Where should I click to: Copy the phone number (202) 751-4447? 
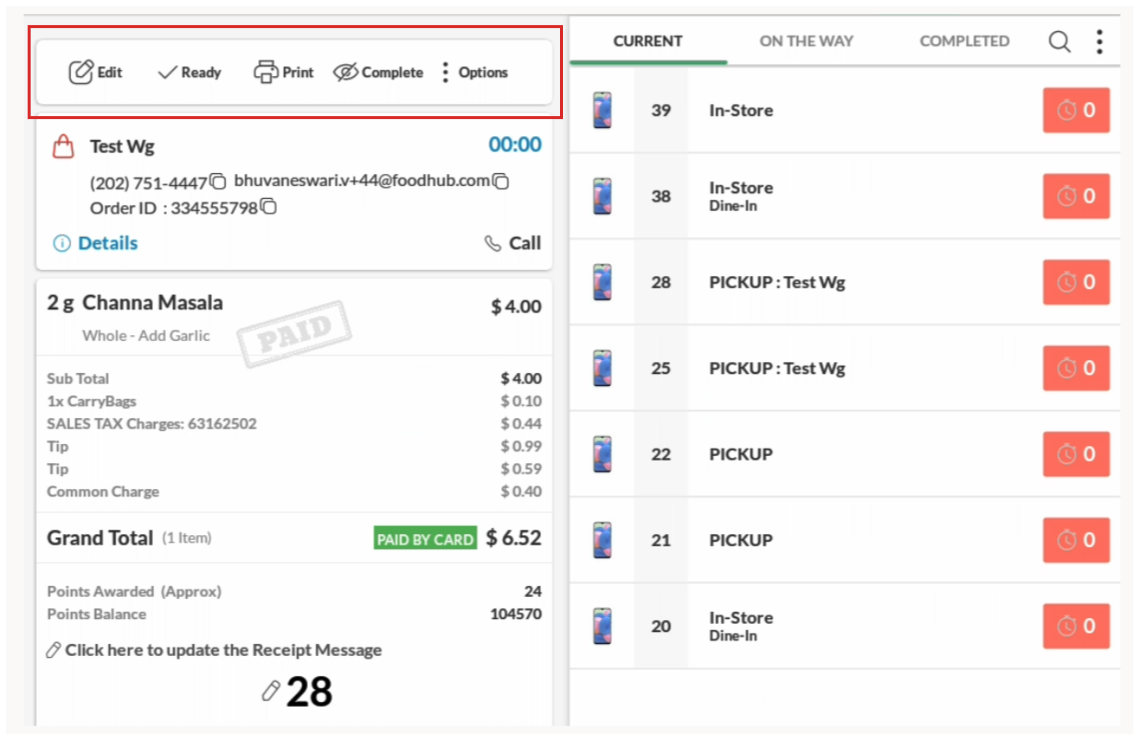pos(217,181)
